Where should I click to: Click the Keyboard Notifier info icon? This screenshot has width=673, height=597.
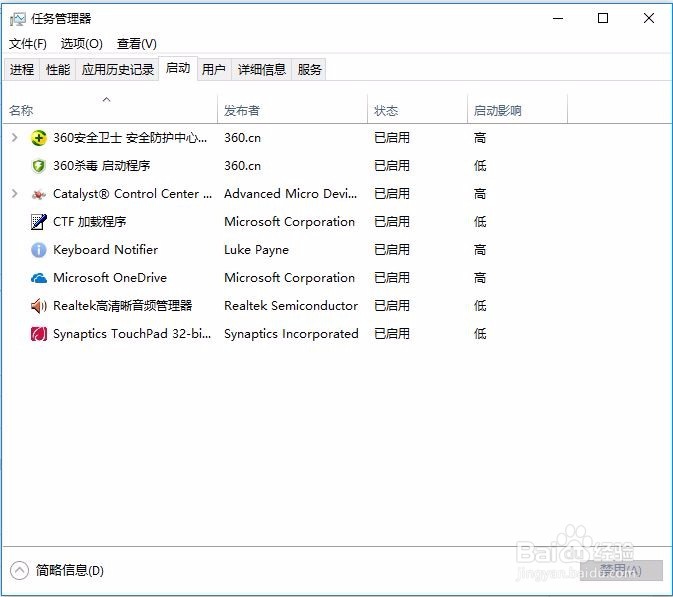[x=39, y=250]
